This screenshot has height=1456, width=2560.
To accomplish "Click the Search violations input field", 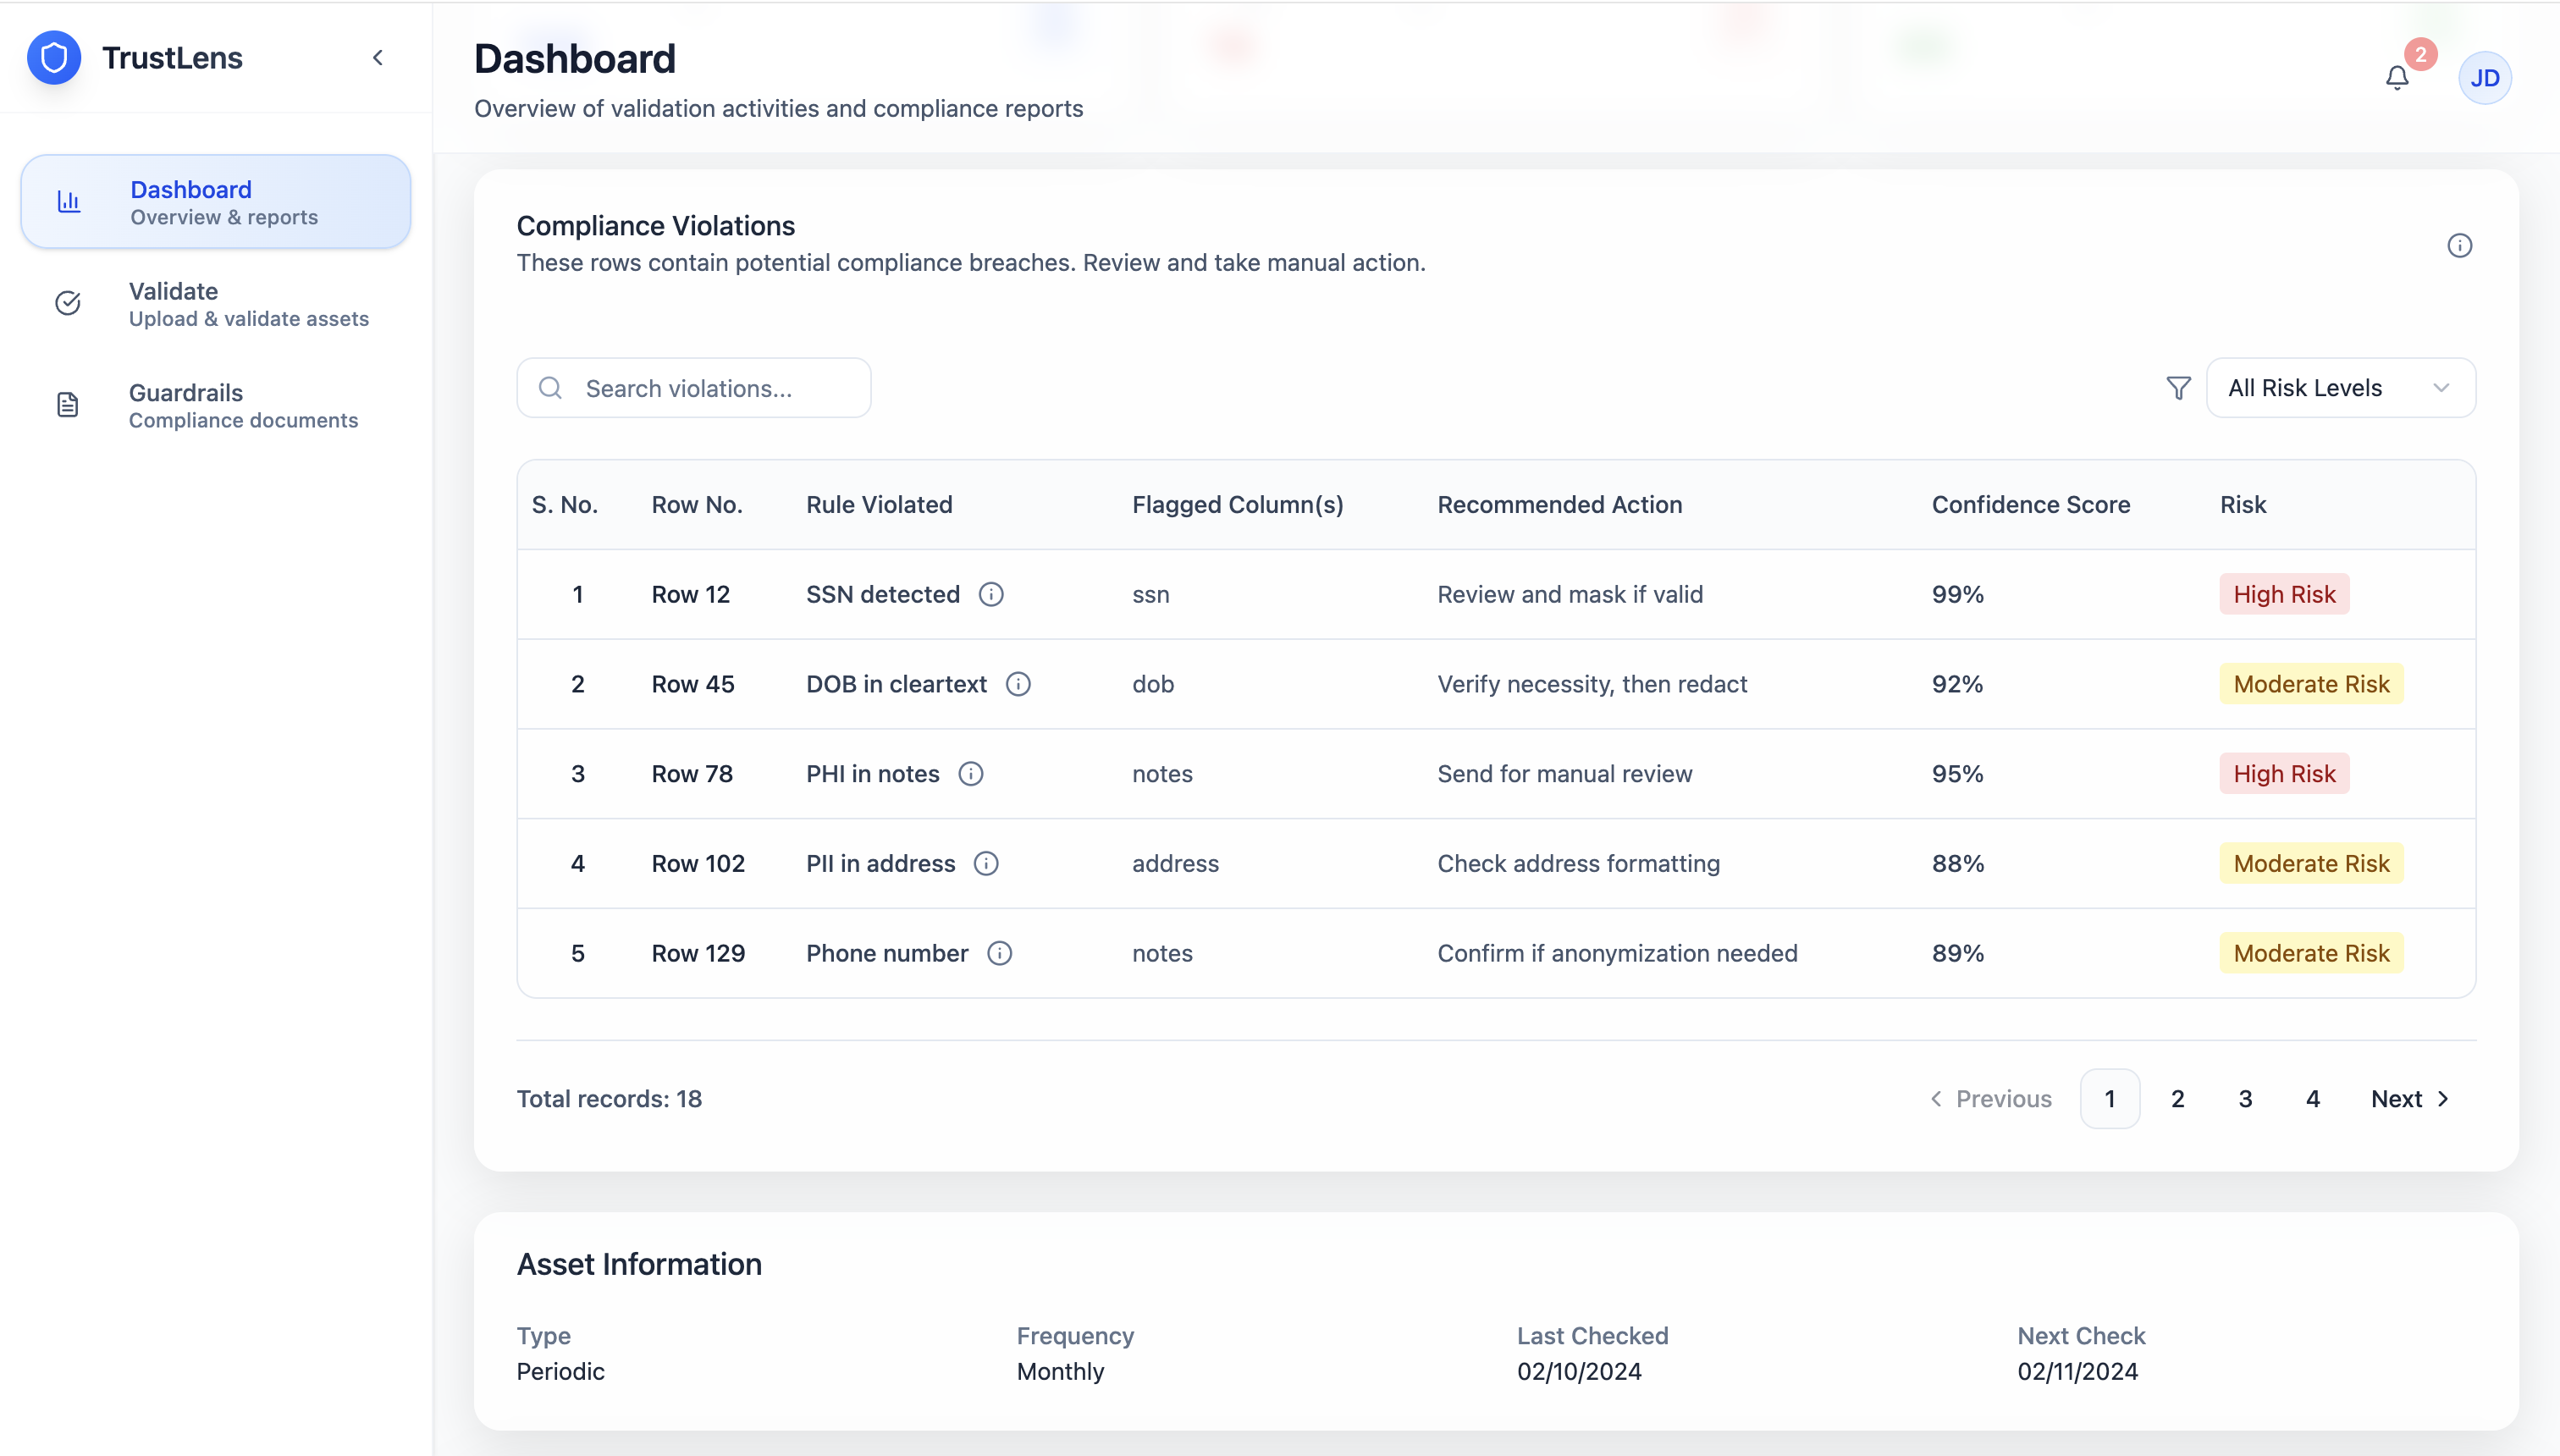I will (694, 388).
